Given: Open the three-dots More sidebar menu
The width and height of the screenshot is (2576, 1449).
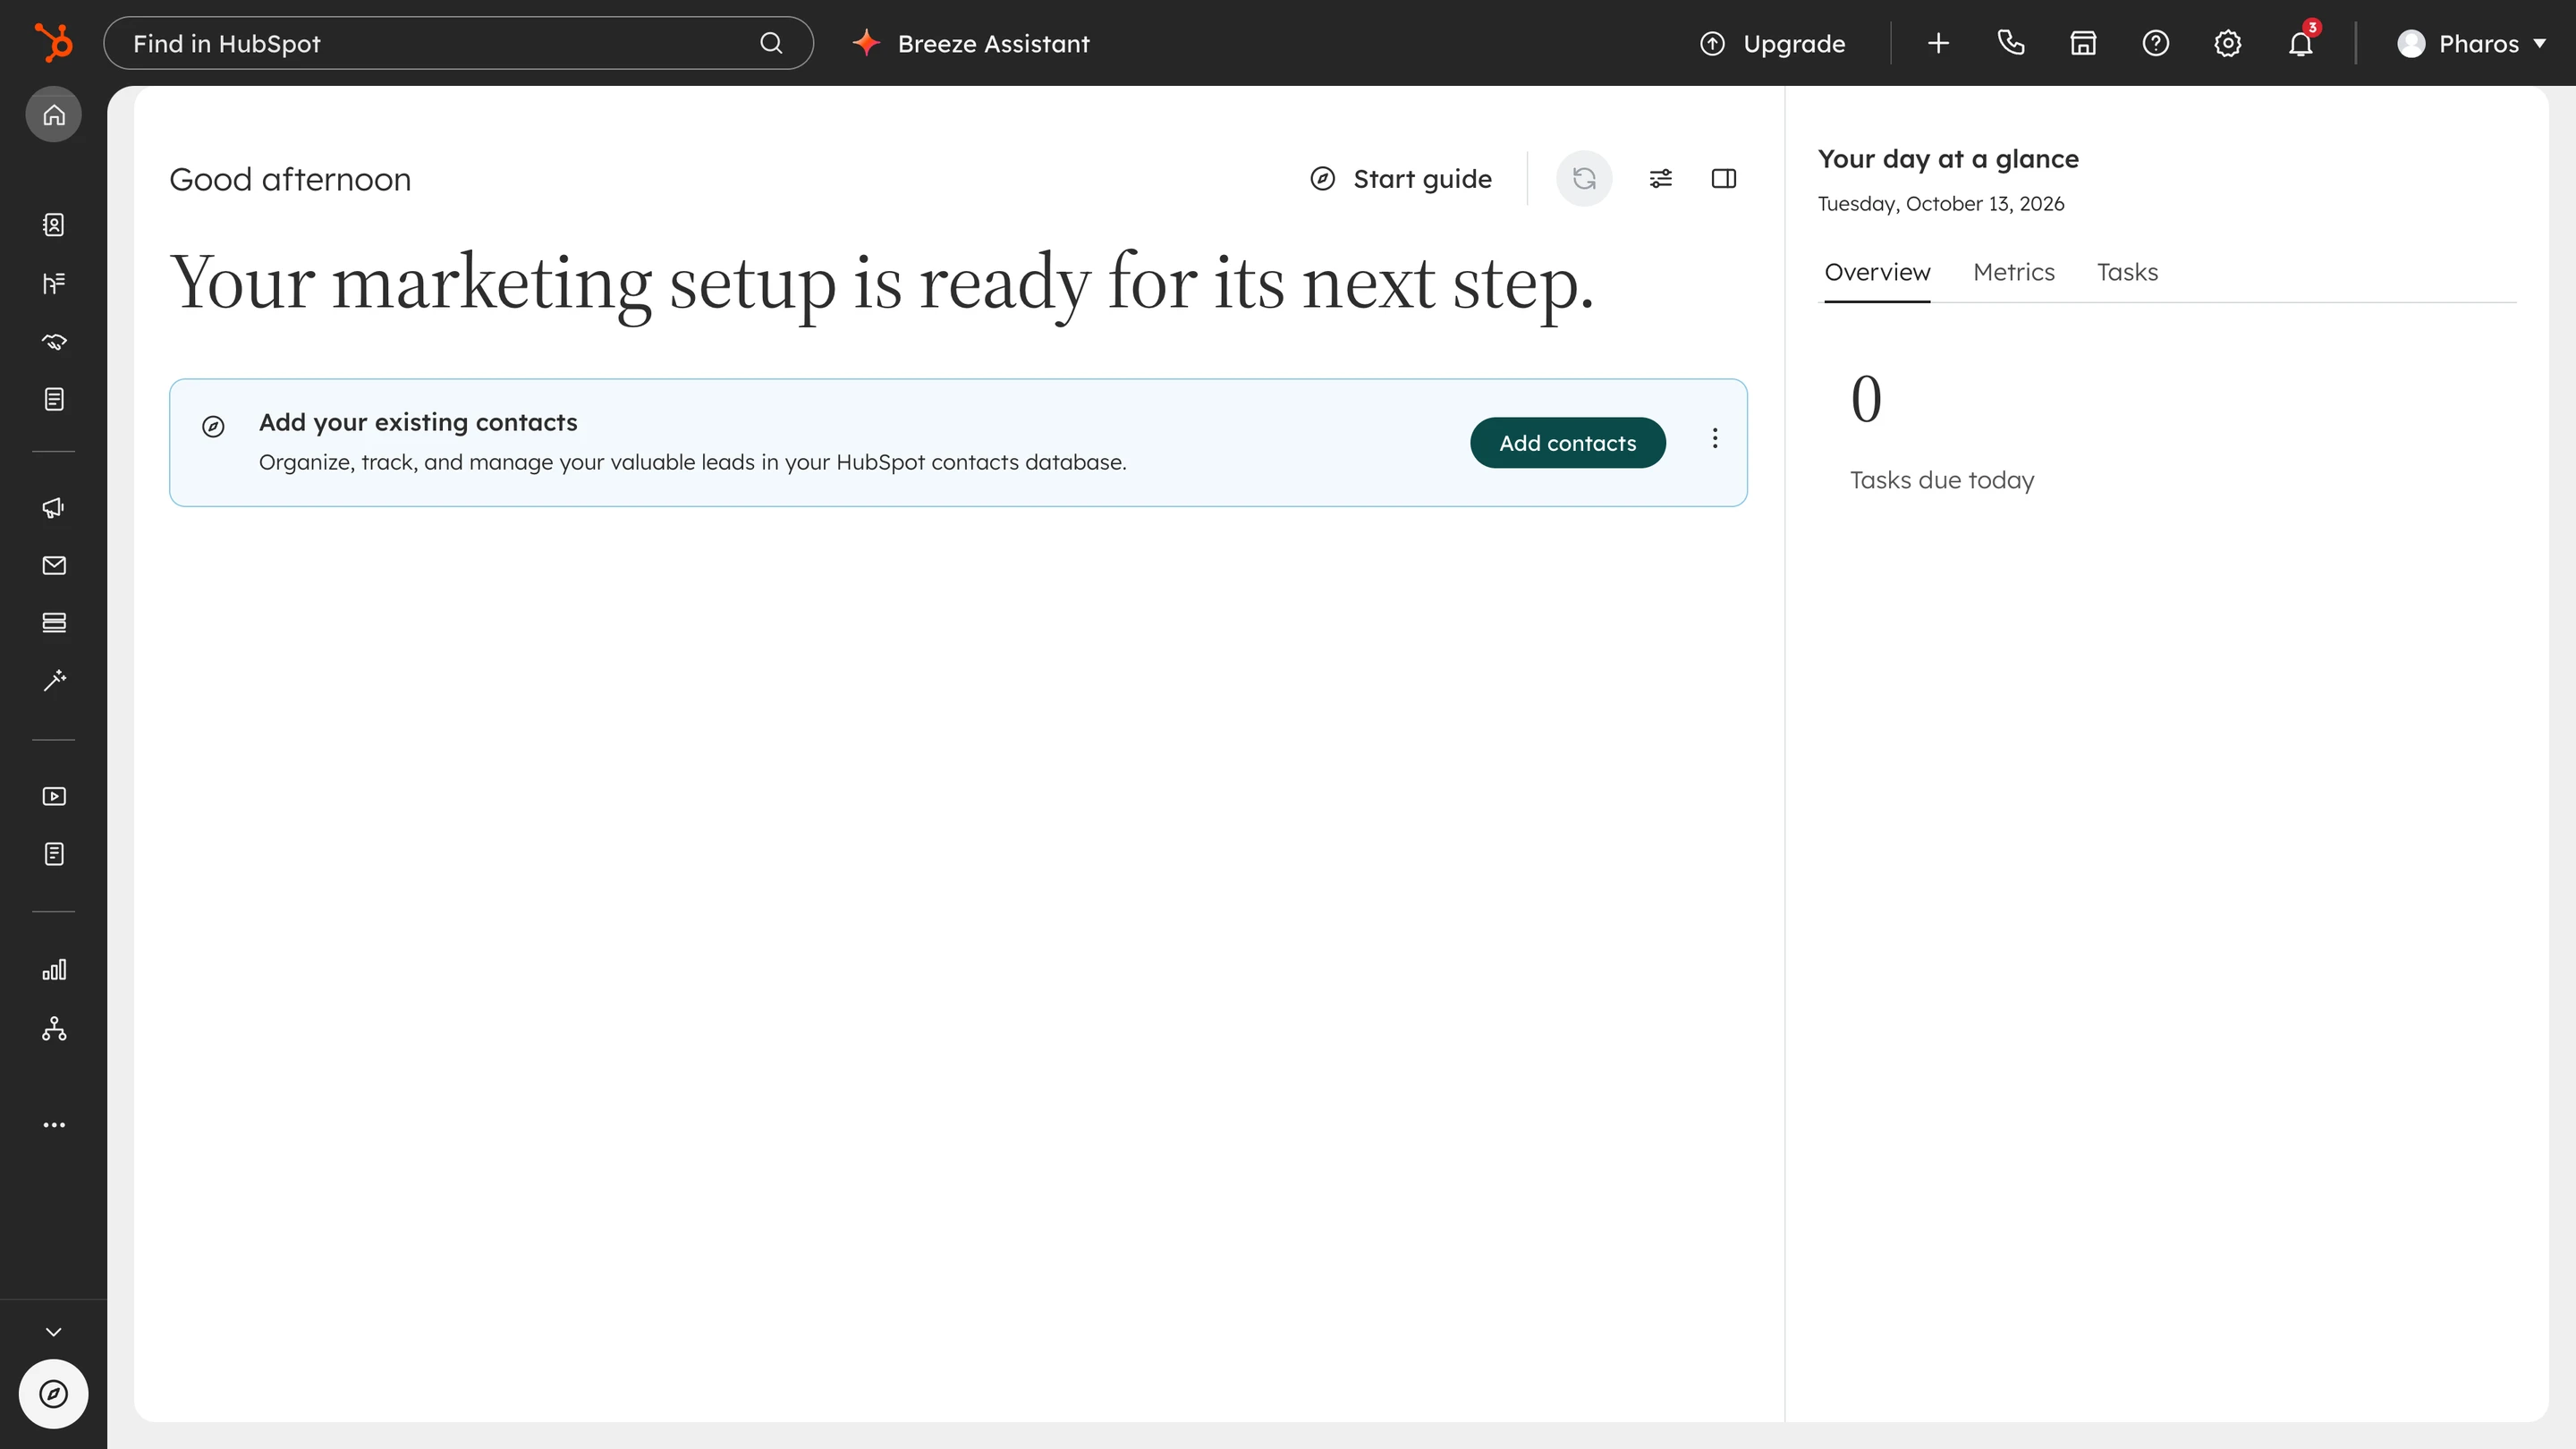Looking at the screenshot, I should (54, 1125).
